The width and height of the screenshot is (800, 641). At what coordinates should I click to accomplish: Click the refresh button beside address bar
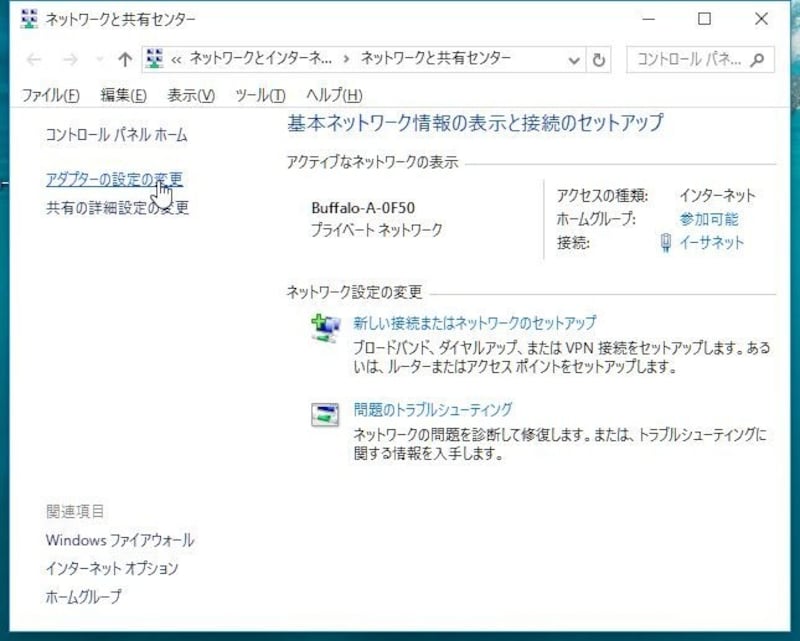[599, 60]
